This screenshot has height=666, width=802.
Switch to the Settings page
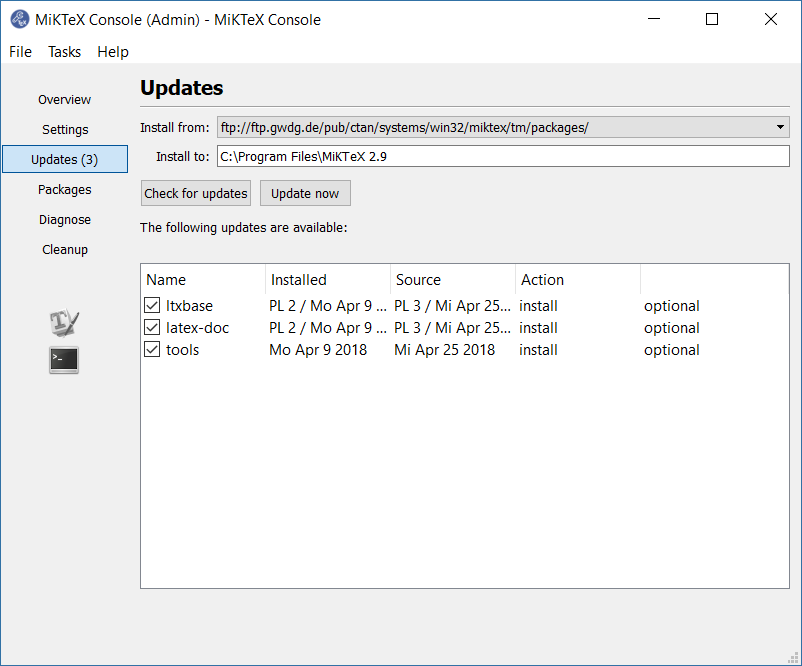click(x=64, y=129)
